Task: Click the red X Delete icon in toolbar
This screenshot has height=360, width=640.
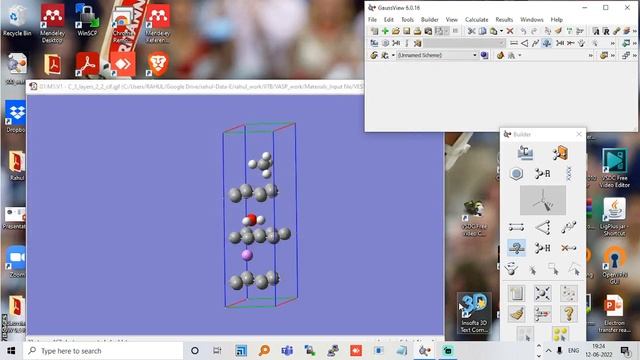Action: coord(510,31)
